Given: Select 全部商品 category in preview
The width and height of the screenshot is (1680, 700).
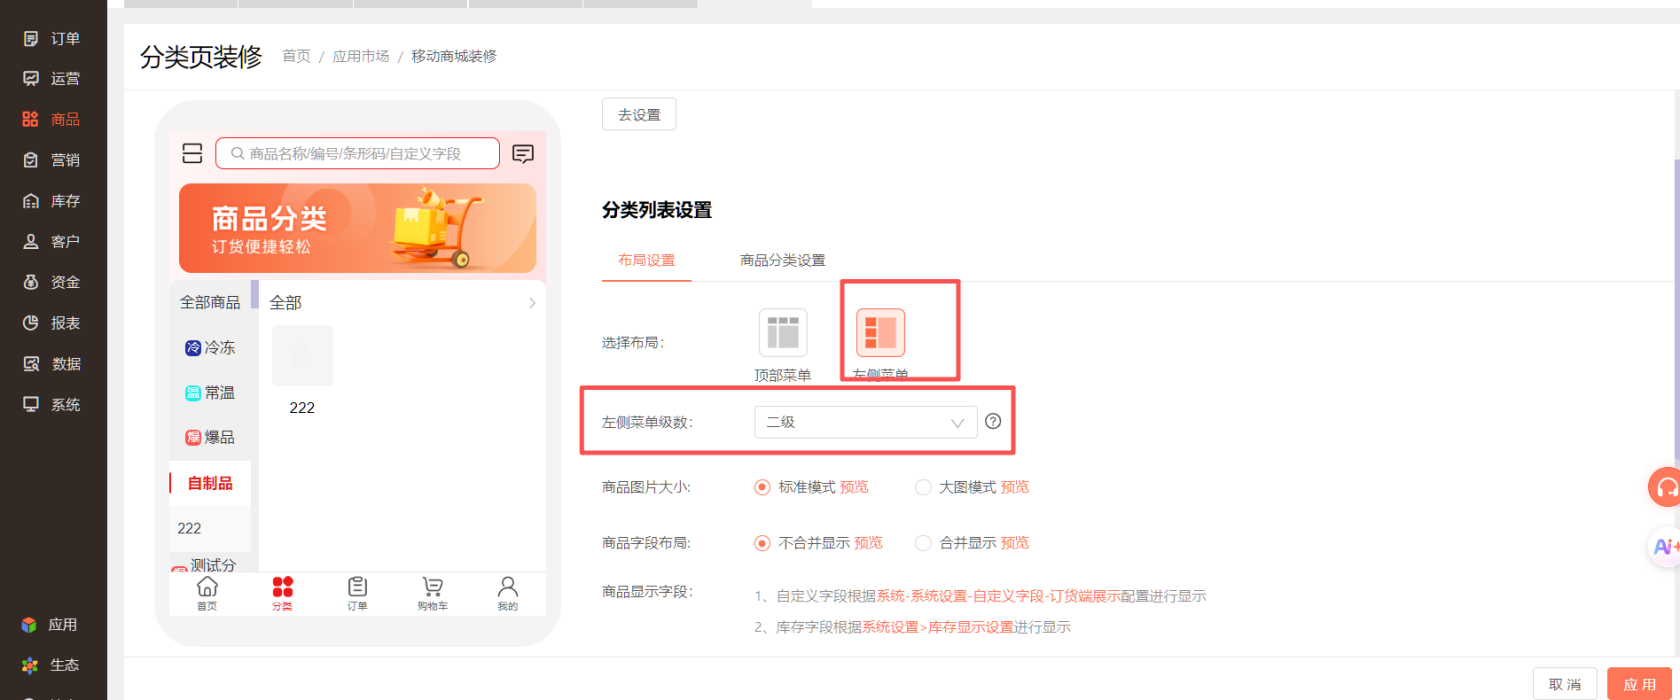Looking at the screenshot, I should point(210,302).
